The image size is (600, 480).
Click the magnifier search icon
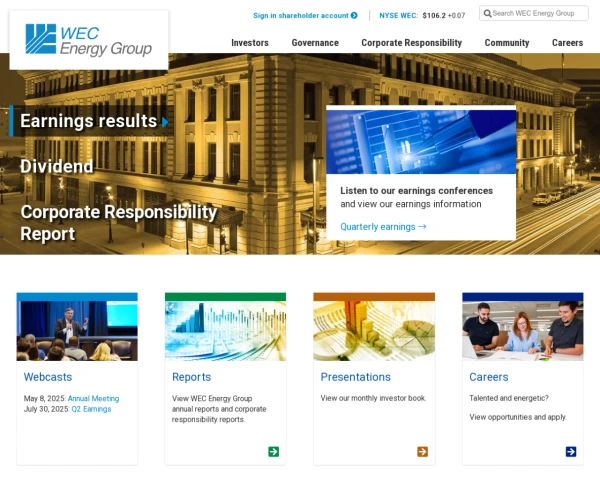coord(488,13)
